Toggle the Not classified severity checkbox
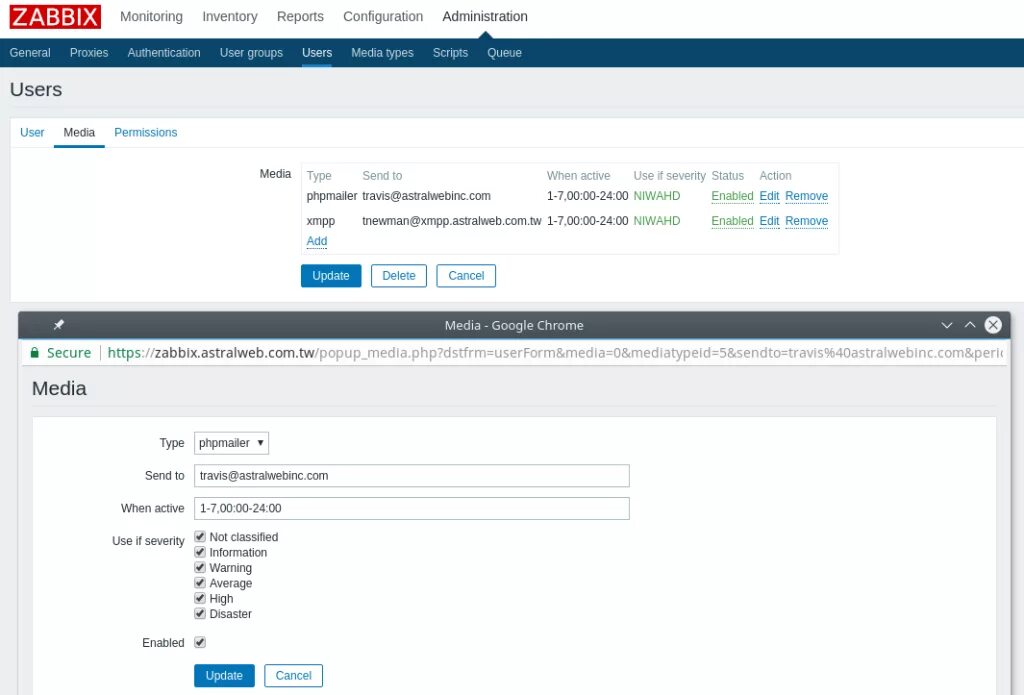 tap(200, 536)
